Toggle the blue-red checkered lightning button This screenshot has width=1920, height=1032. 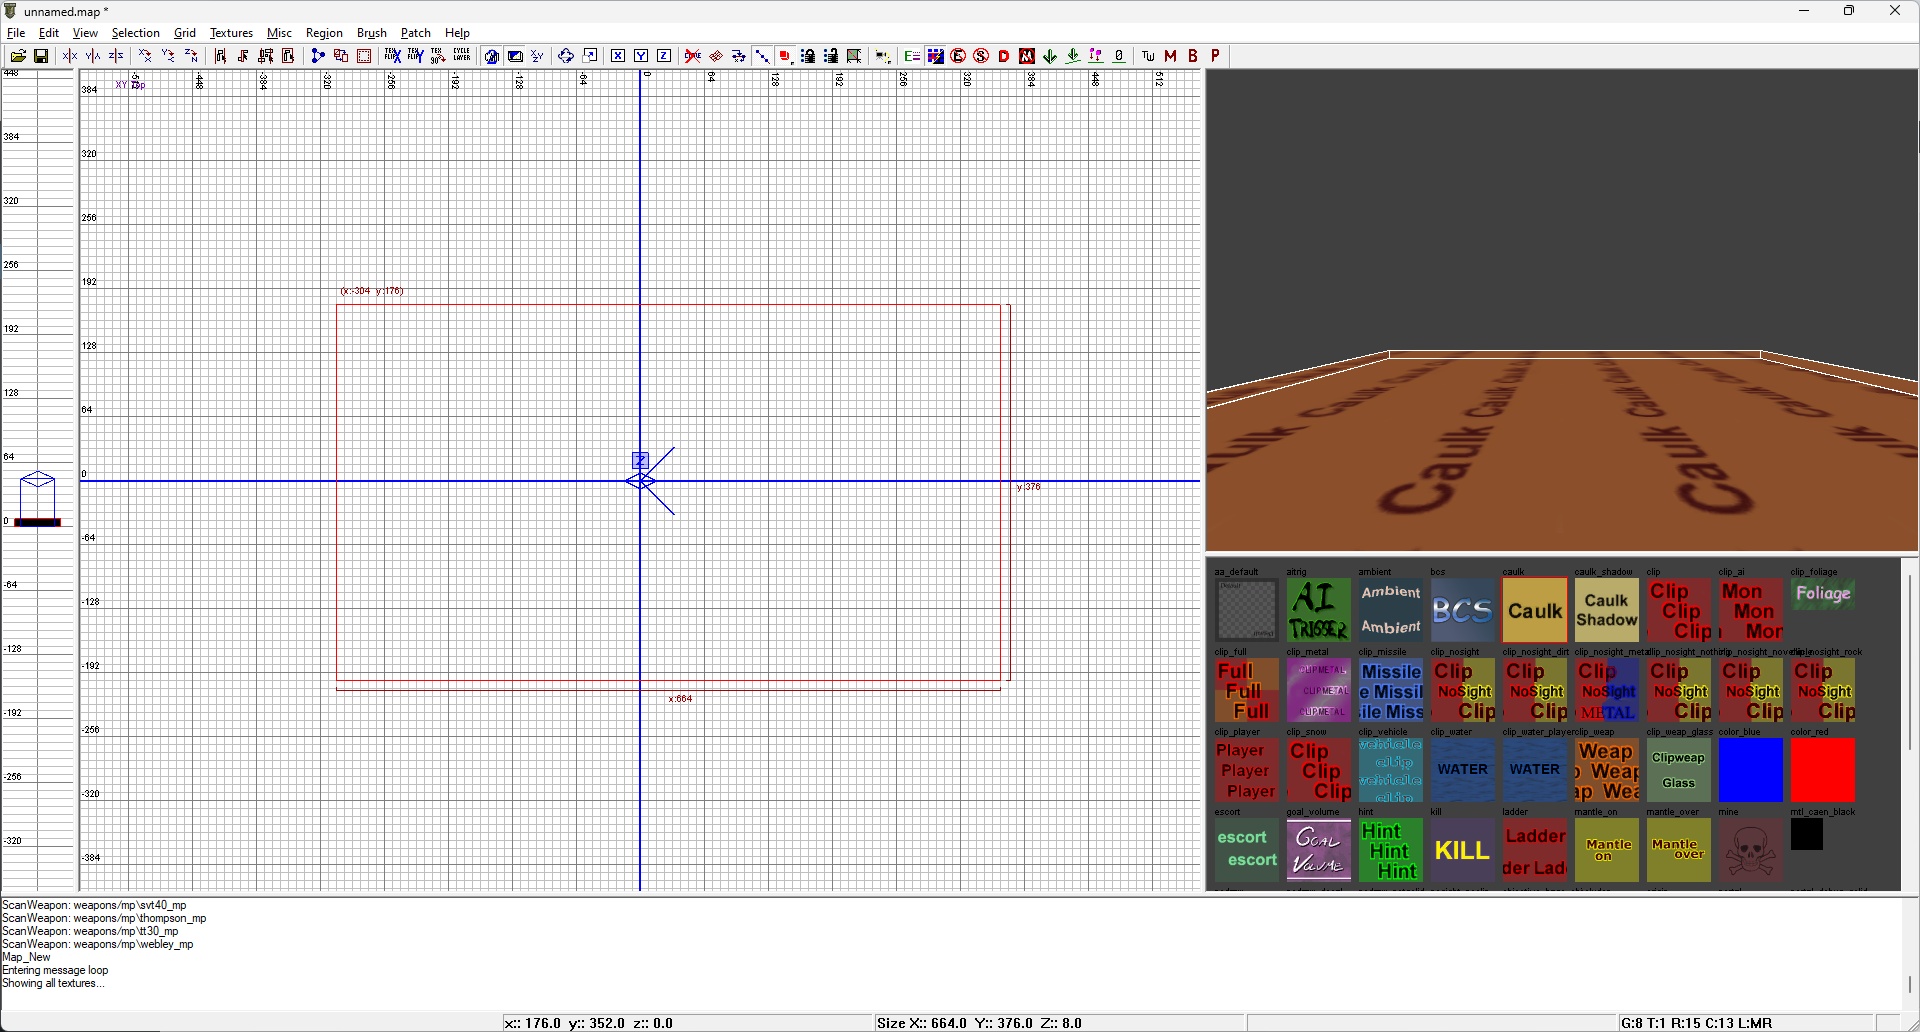pos(936,57)
